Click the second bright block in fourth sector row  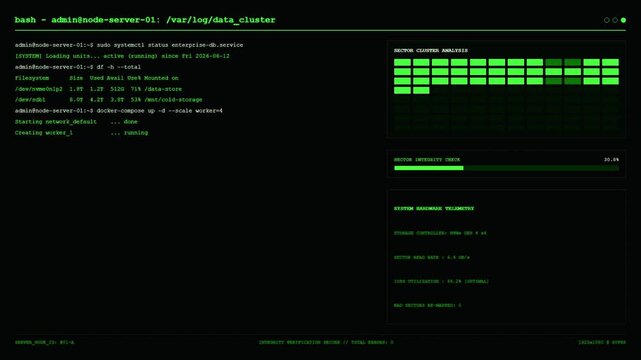(x=421, y=90)
